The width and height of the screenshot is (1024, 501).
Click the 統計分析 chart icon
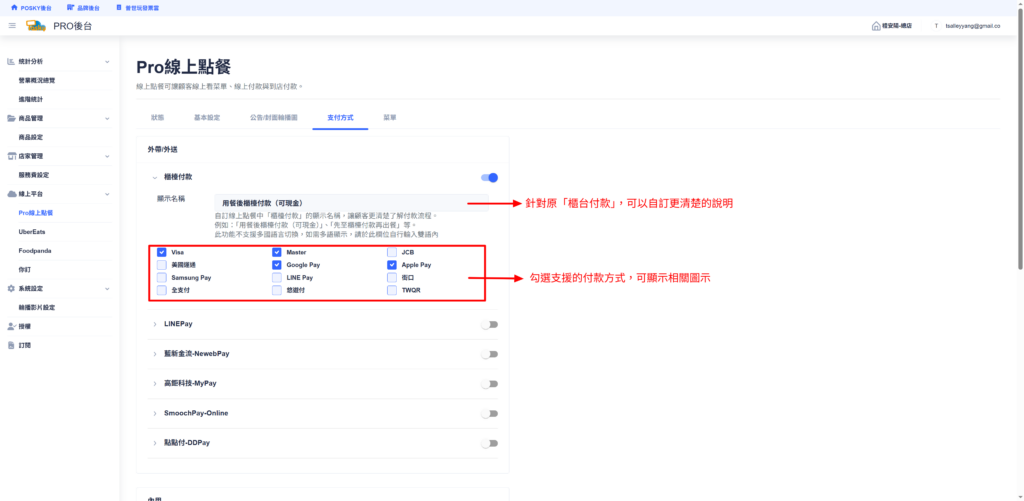11,61
